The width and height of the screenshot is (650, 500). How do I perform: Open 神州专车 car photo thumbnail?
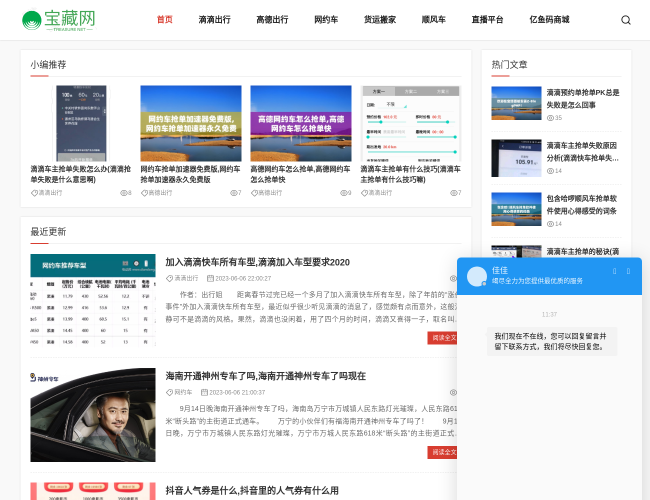point(93,415)
